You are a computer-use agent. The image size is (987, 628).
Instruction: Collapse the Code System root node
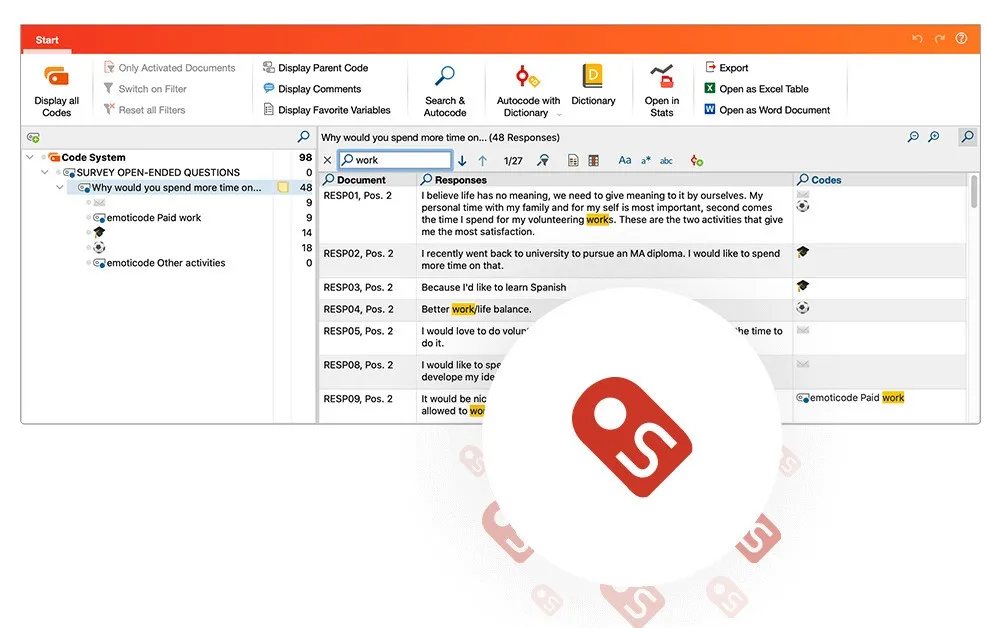(30, 157)
